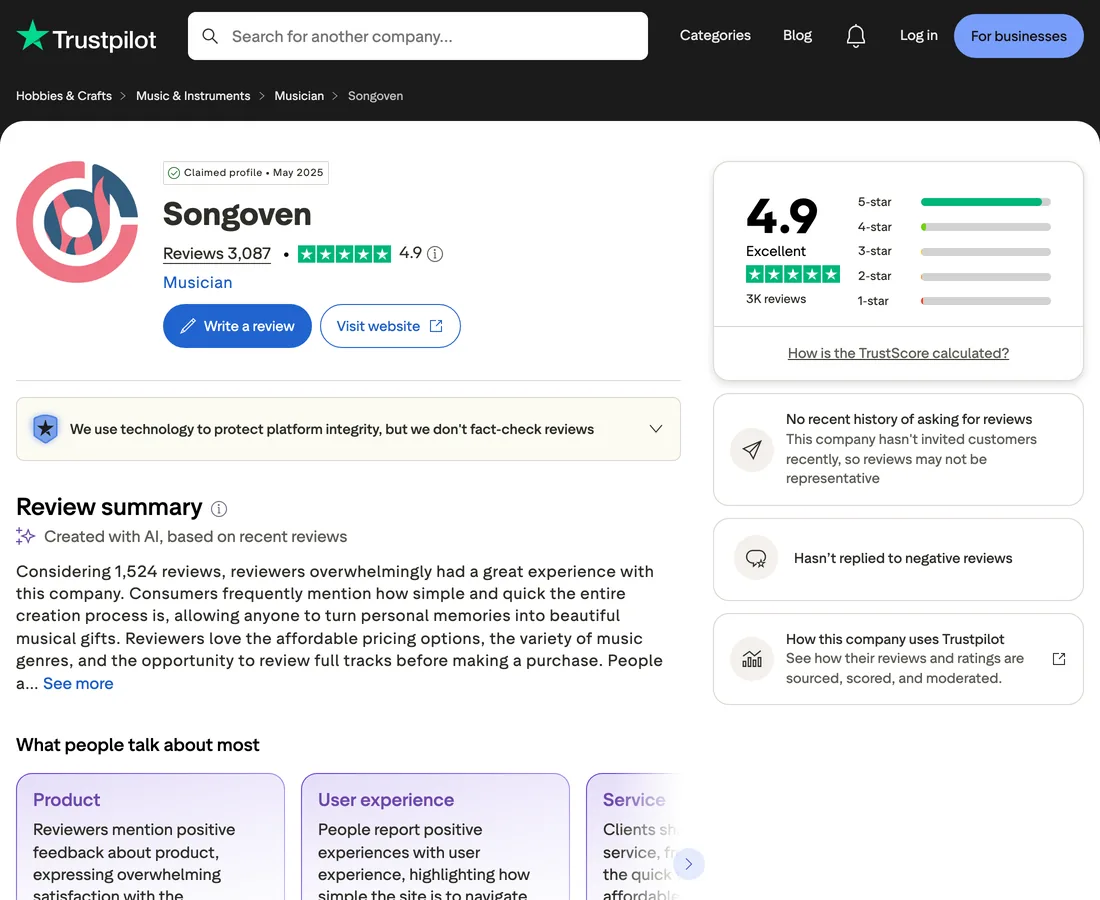
Task: Click the Excellent rating label
Action: tap(775, 251)
